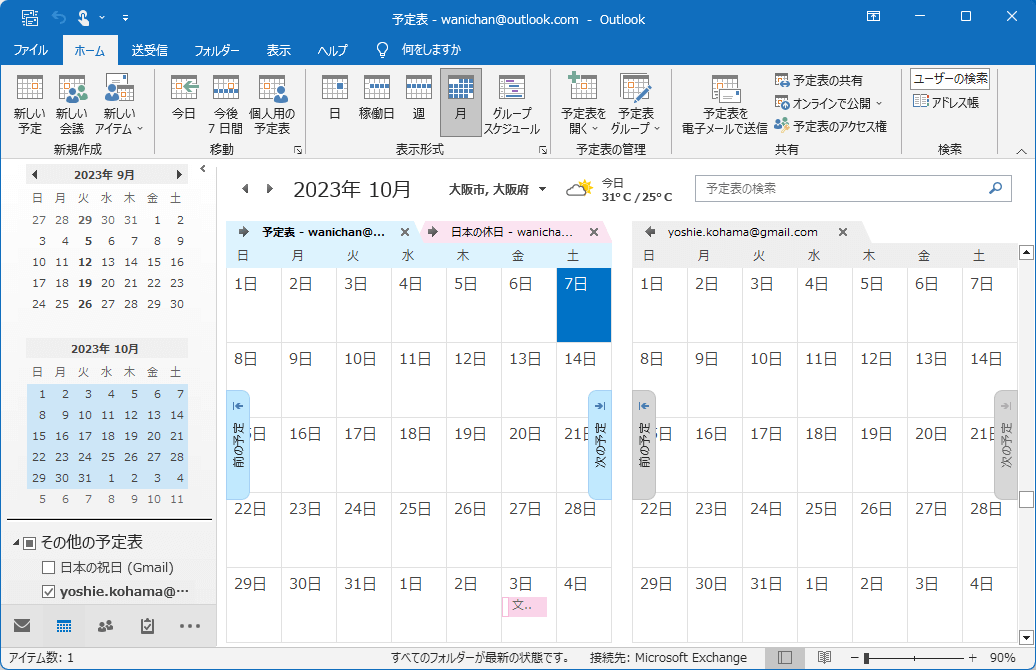Open the Calendar module in the navigation bar
Screen dimensions: 1036x670
64,626
